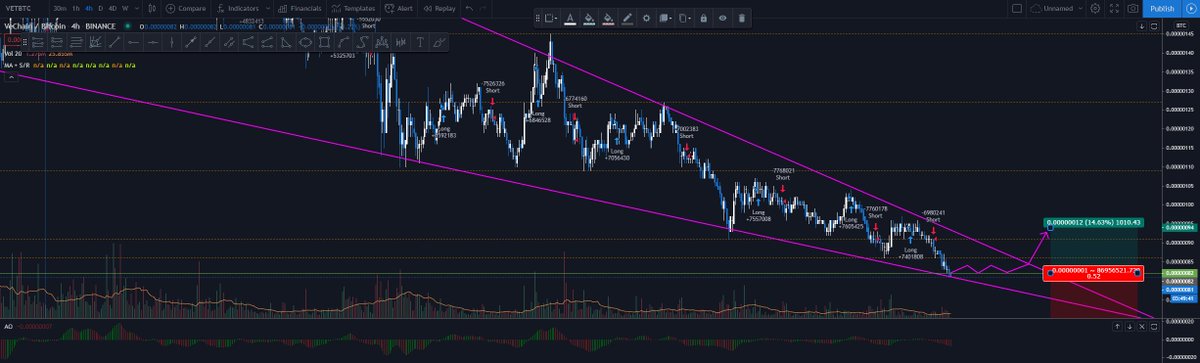Delete the selected drawing with trash icon
1200x363 pixels.
742,18
